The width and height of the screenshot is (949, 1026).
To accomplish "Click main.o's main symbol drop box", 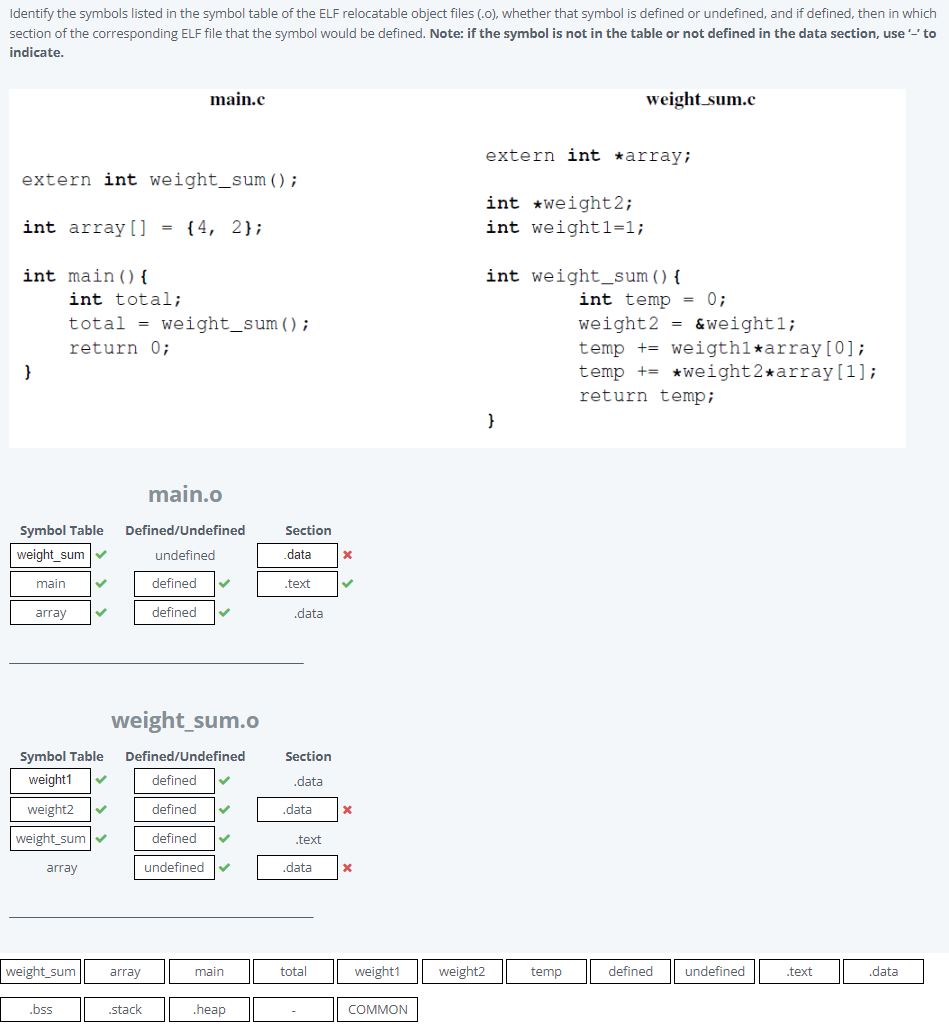I will tap(50, 584).
